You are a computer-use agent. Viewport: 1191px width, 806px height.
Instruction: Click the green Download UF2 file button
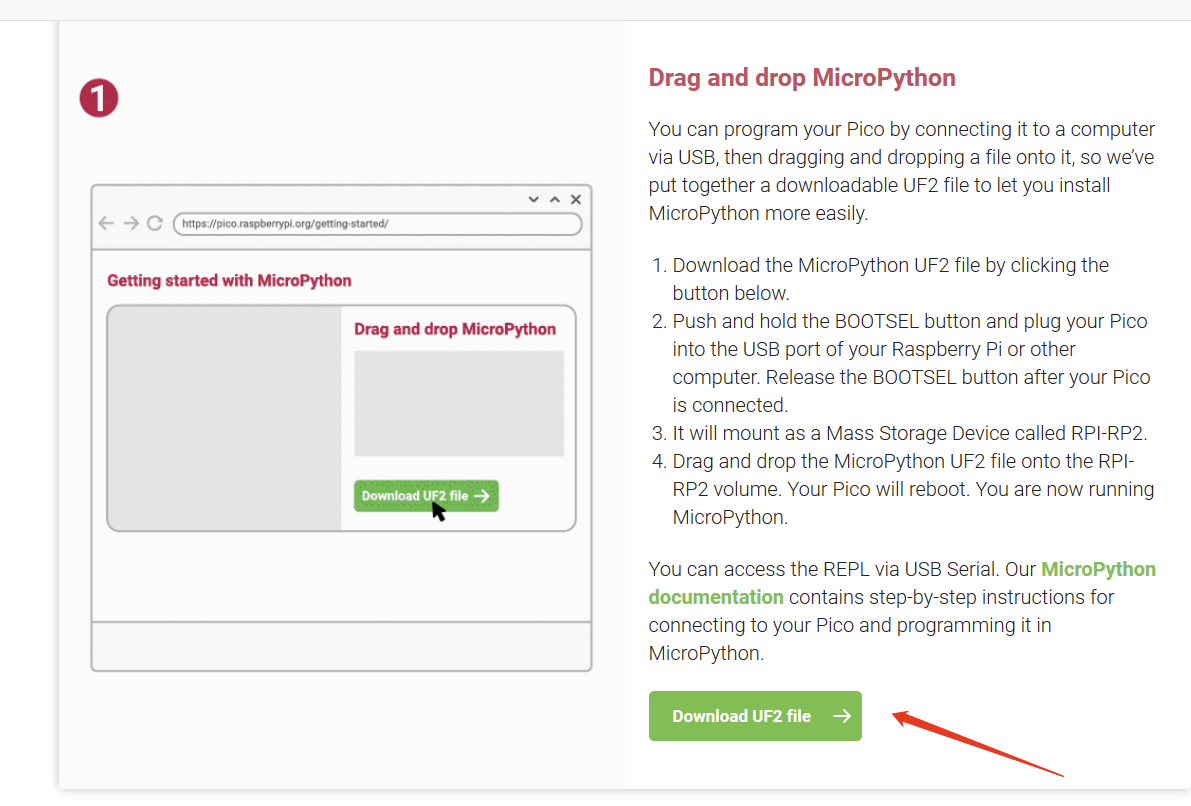[x=755, y=716]
